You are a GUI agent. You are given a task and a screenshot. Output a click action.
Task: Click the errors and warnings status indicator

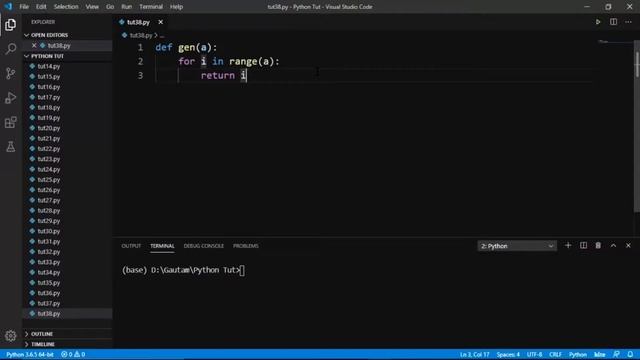73,355
